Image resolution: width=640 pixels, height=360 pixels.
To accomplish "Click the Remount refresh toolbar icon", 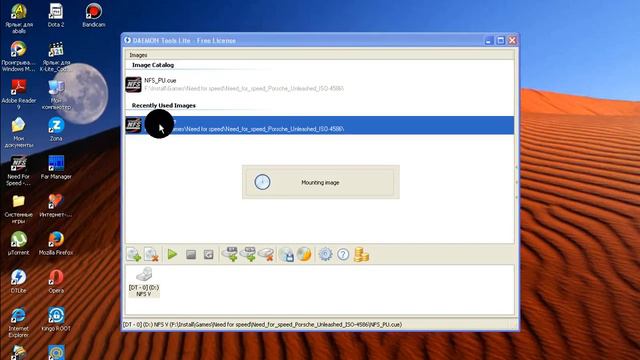I will point(209,255).
